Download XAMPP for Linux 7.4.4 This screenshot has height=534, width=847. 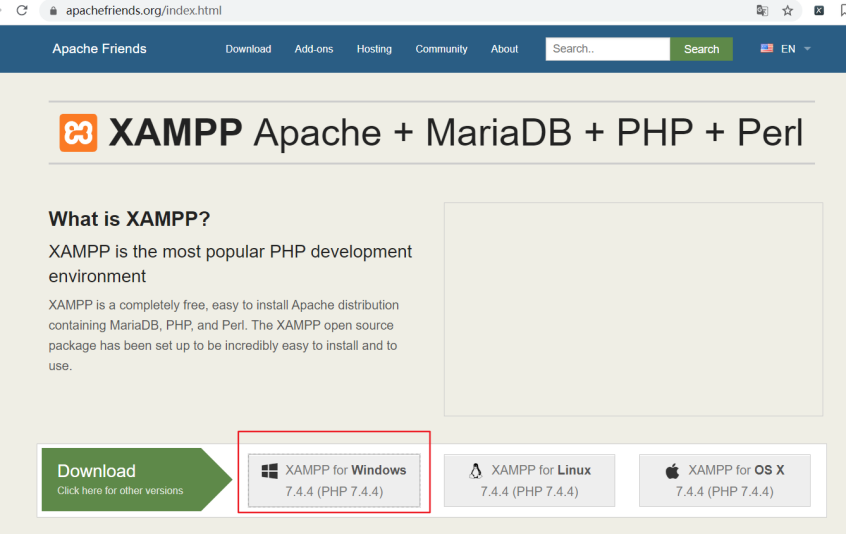[529, 481]
